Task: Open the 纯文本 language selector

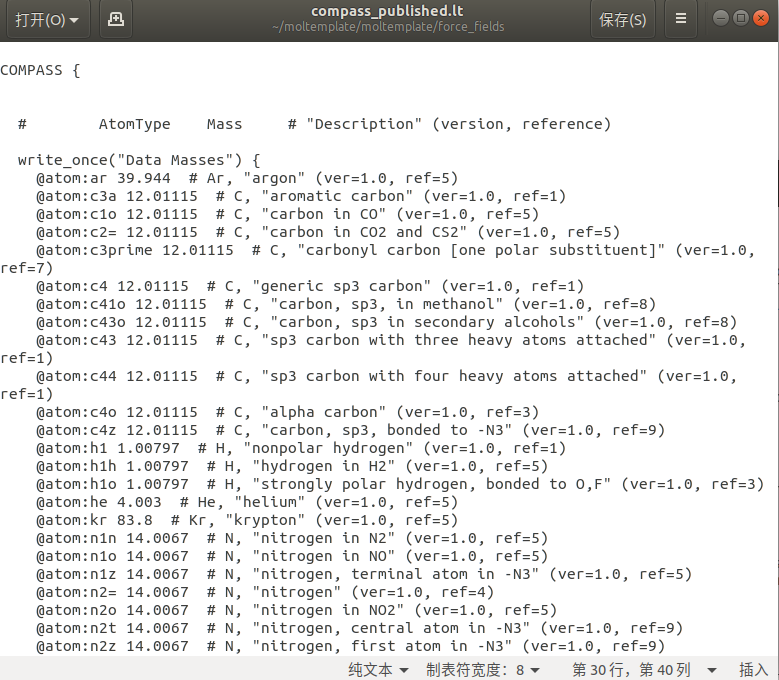Action: [378, 669]
